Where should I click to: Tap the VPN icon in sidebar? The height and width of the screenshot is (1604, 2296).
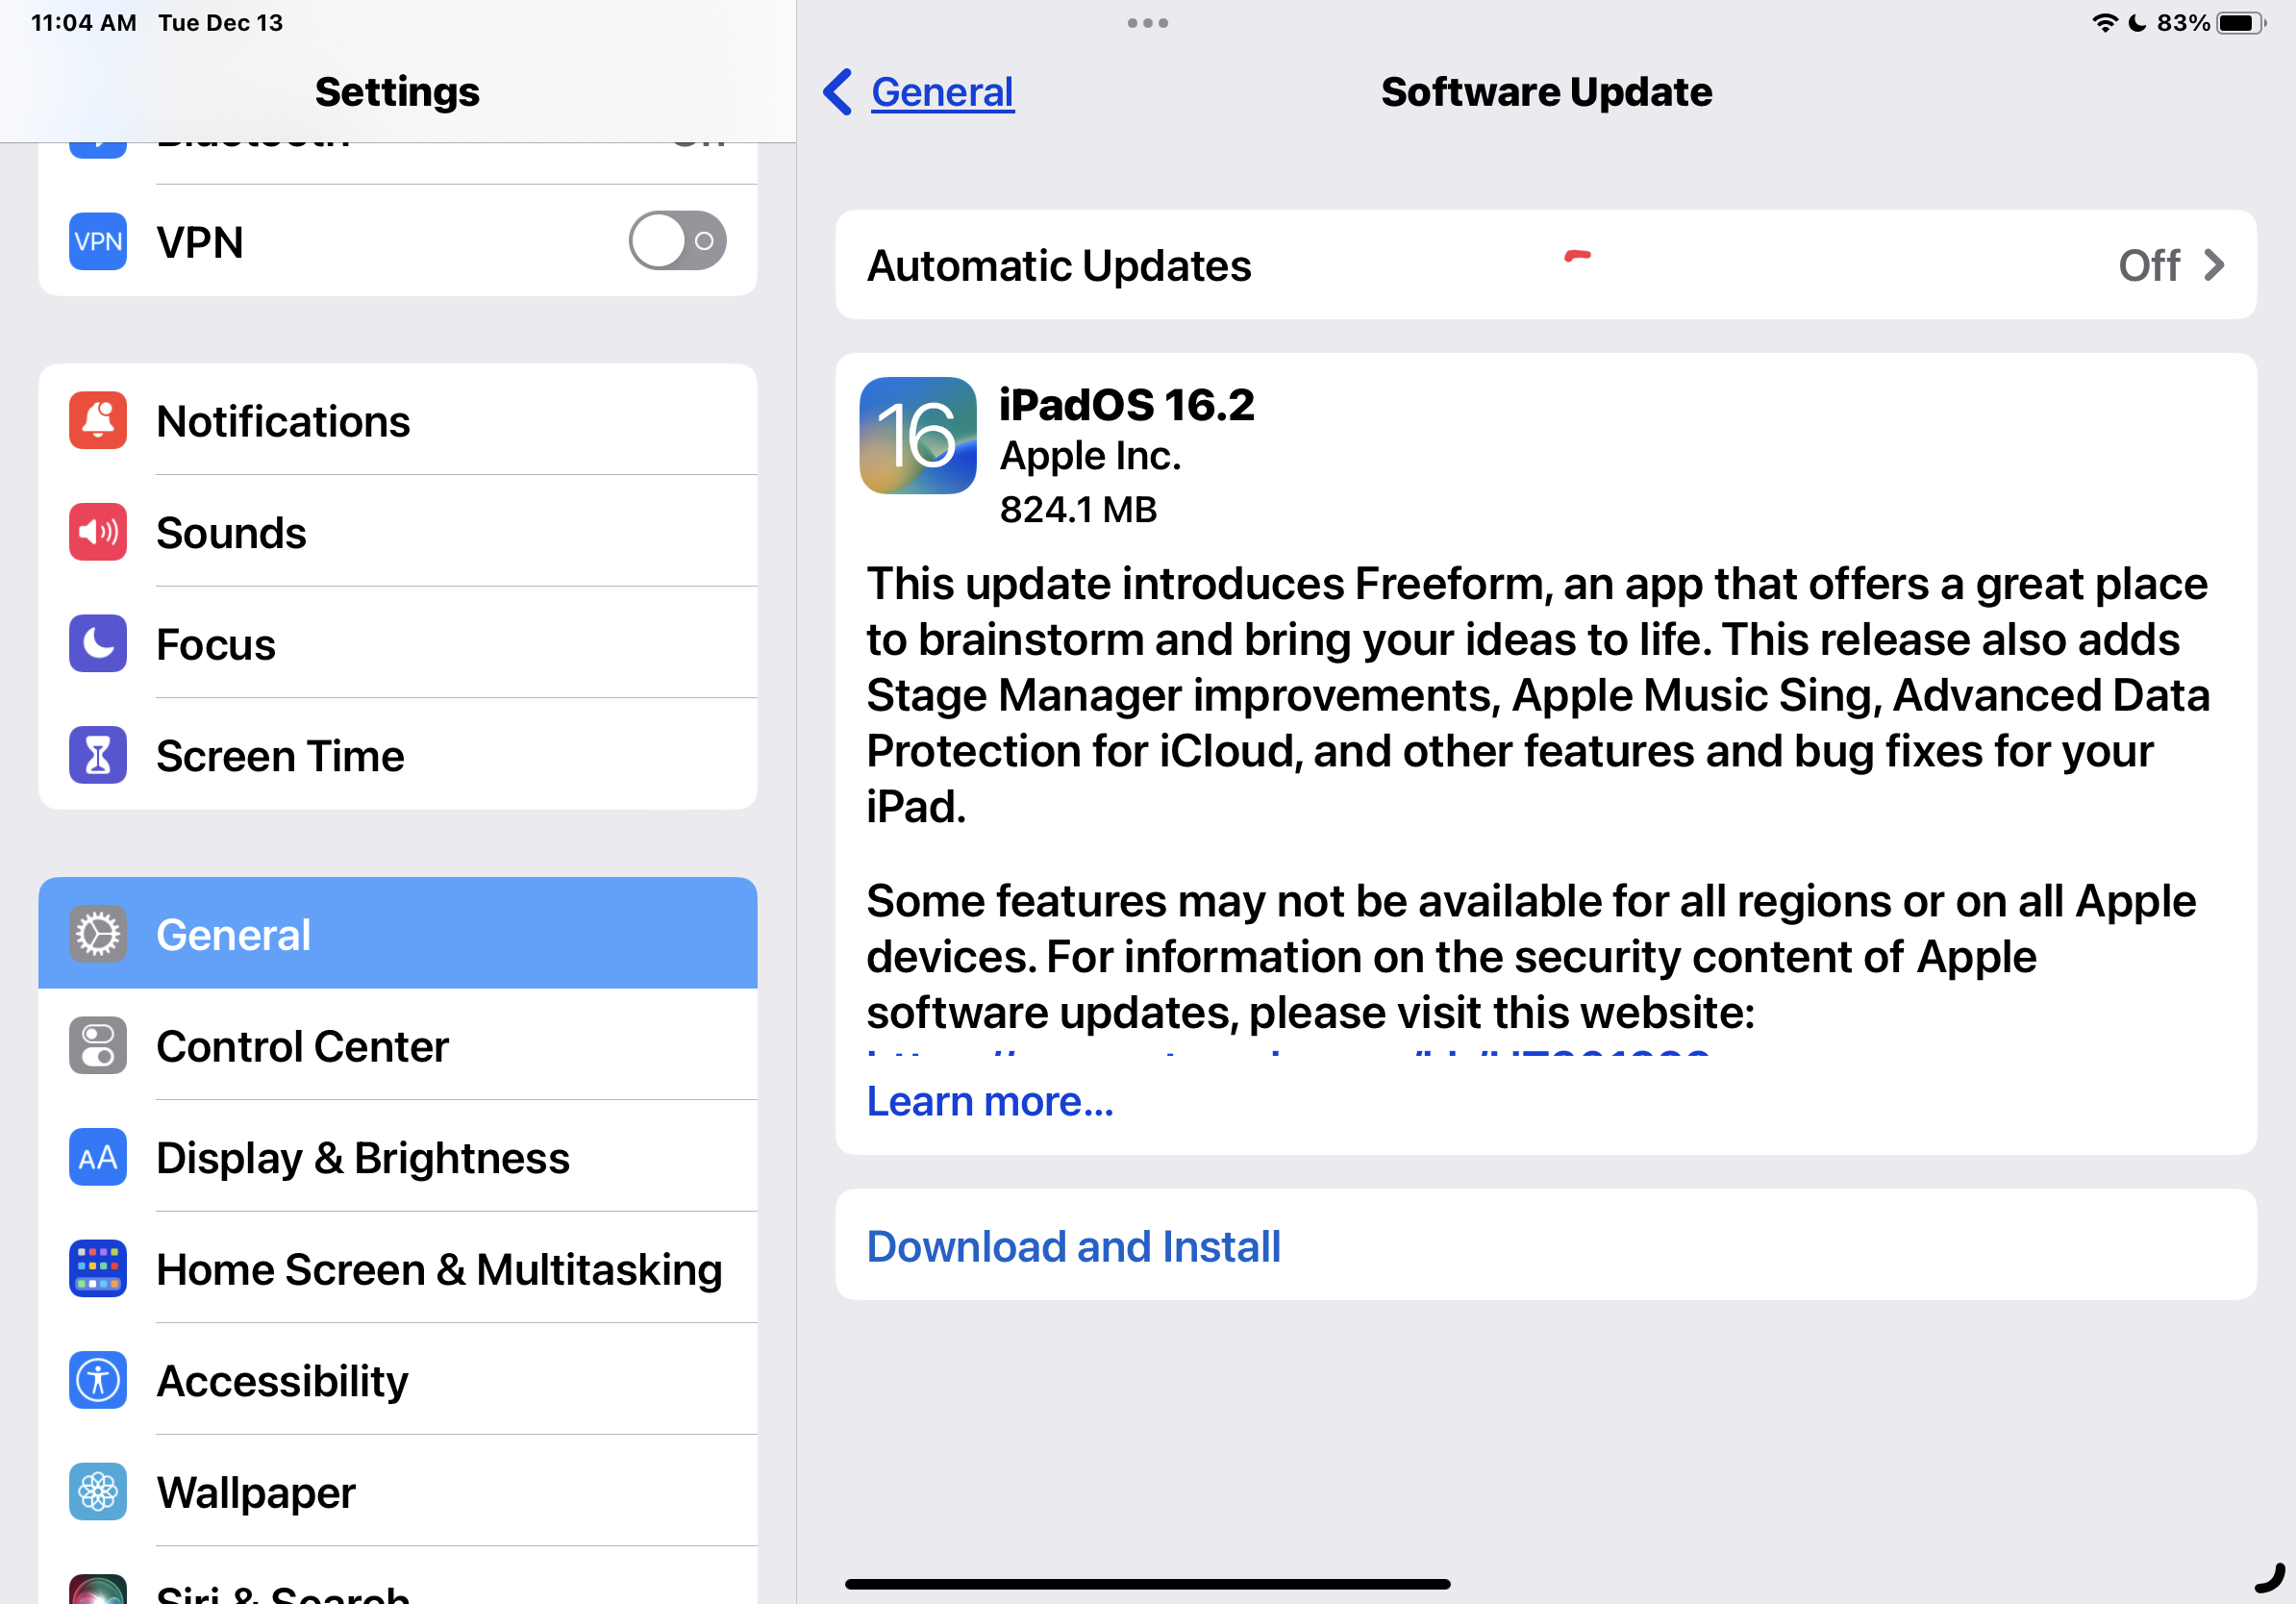pyautogui.click(x=98, y=241)
